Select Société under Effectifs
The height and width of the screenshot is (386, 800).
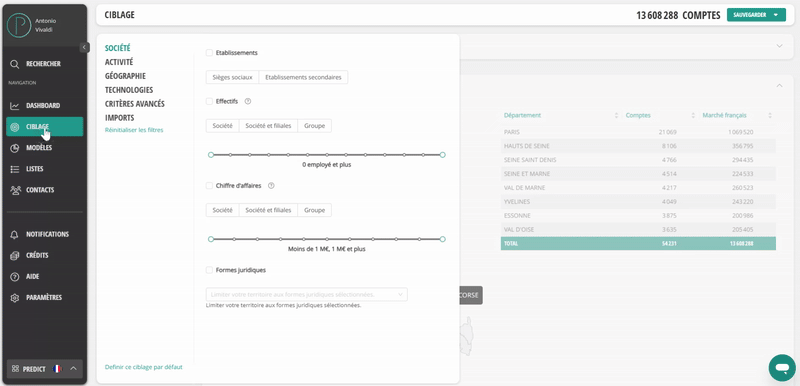(x=222, y=126)
